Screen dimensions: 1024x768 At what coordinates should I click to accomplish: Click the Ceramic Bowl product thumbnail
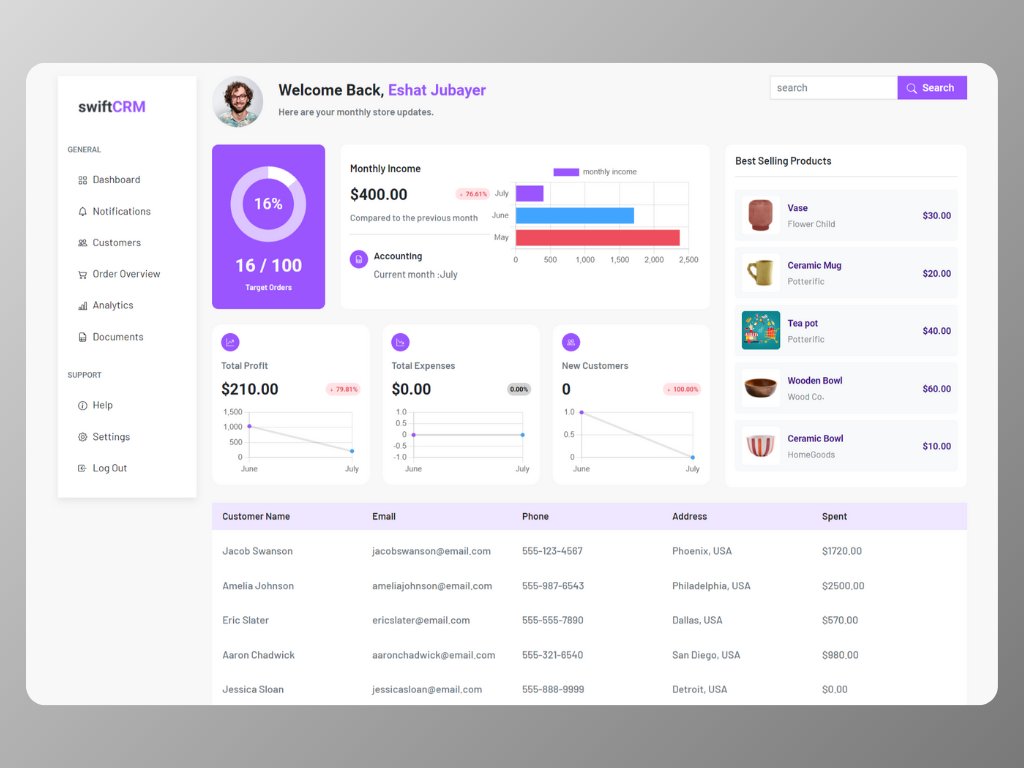761,446
